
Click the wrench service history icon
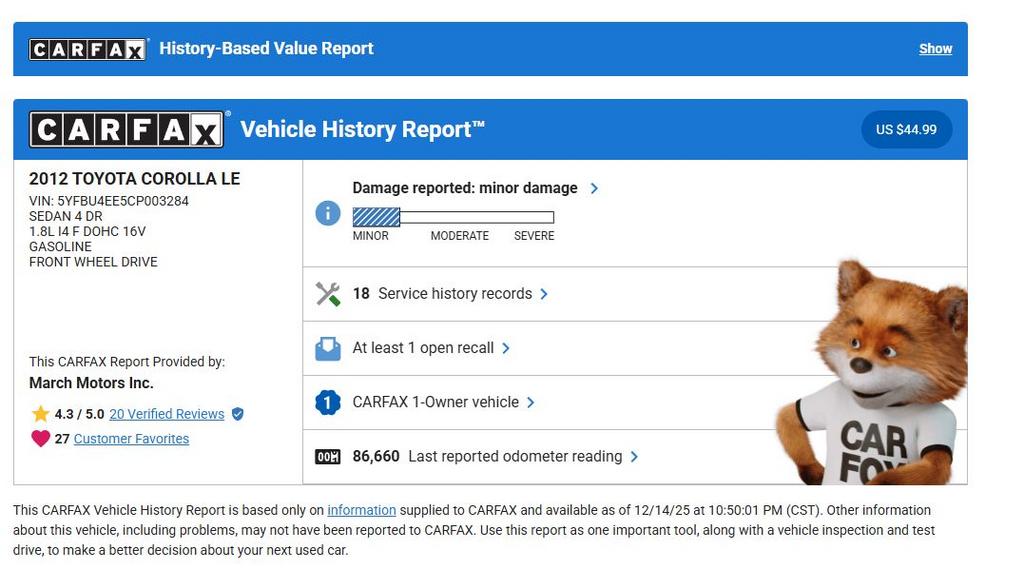point(328,294)
